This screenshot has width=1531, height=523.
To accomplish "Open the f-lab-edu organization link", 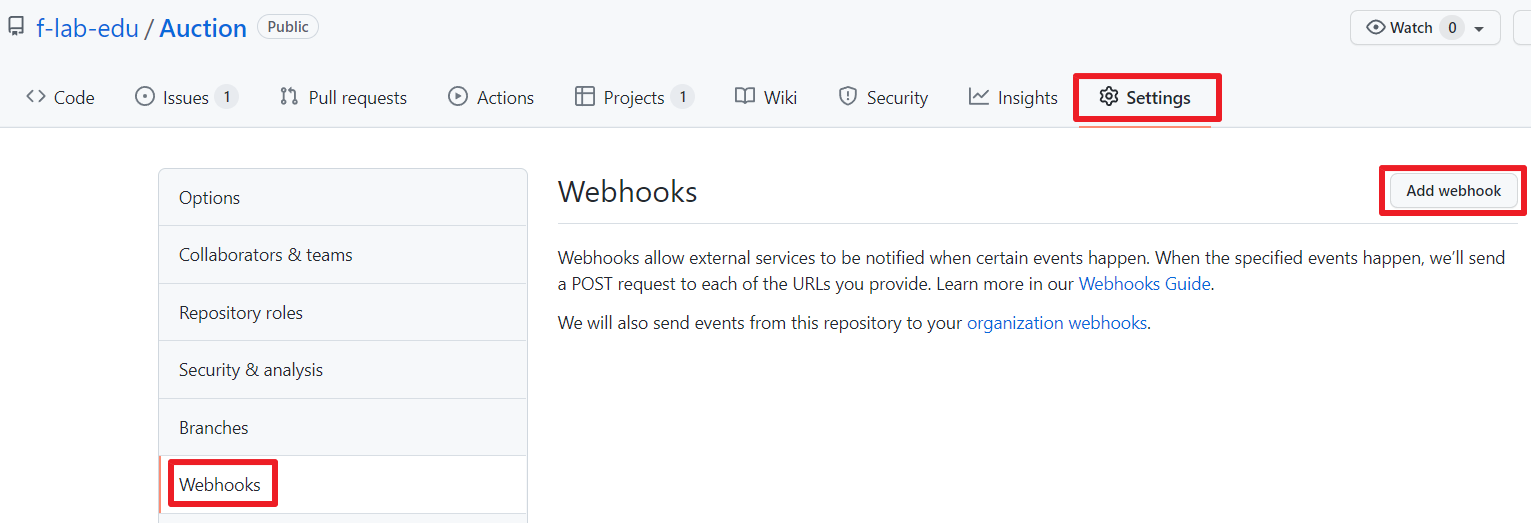I will (x=87, y=28).
